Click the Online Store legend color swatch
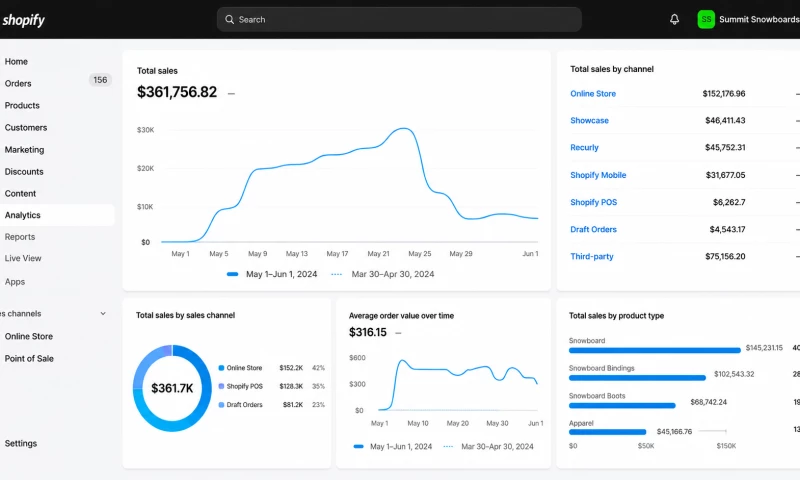The height and width of the screenshot is (480, 800). 221,368
